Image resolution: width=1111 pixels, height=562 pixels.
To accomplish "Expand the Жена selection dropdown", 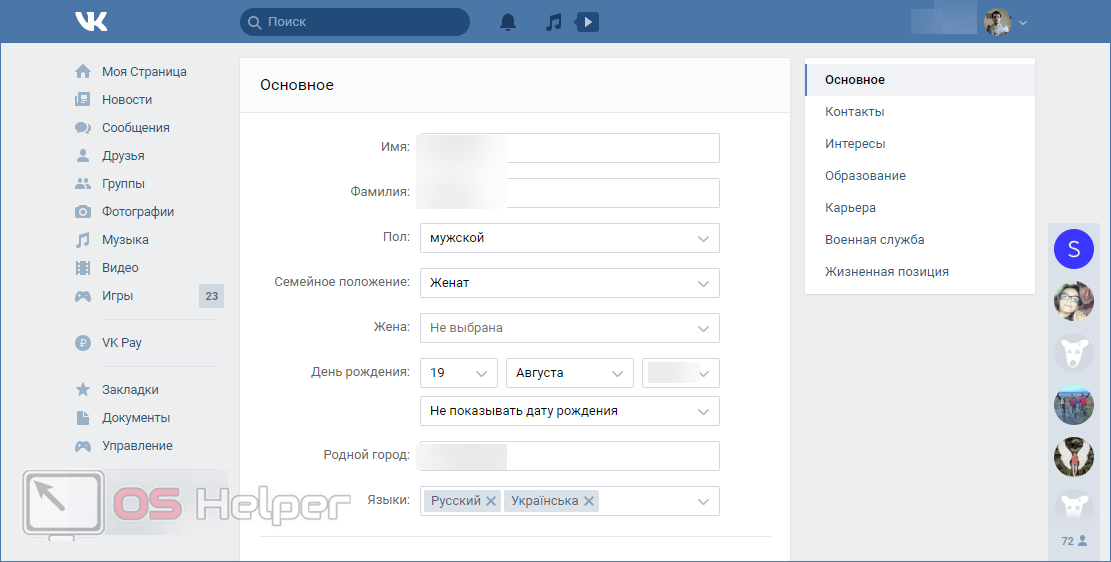I will tap(569, 328).
